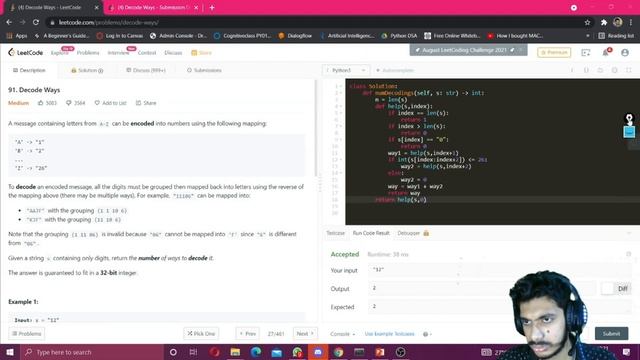The height and width of the screenshot is (360, 640).
Task: Select the first Decode Ways browser tab
Action: pos(51,7)
